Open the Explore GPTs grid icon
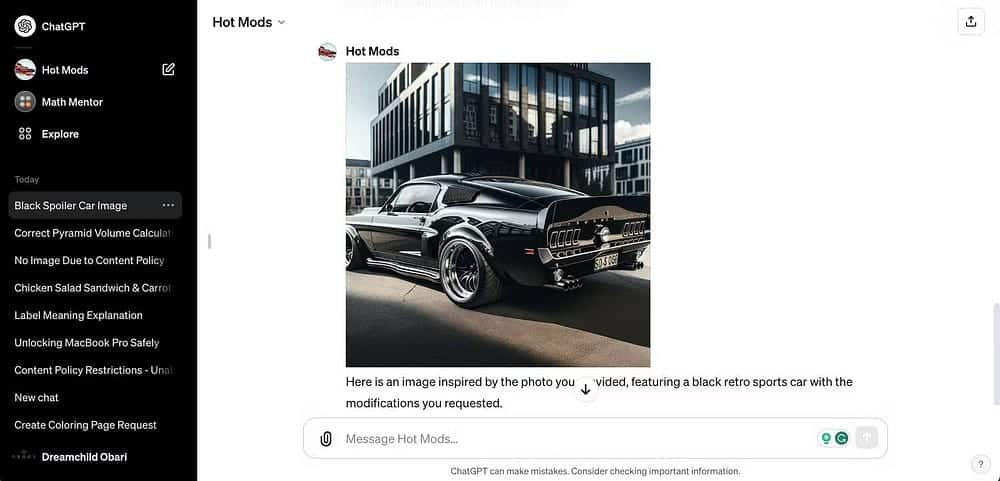Image resolution: width=1000 pixels, height=481 pixels. [x=25, y=134]
